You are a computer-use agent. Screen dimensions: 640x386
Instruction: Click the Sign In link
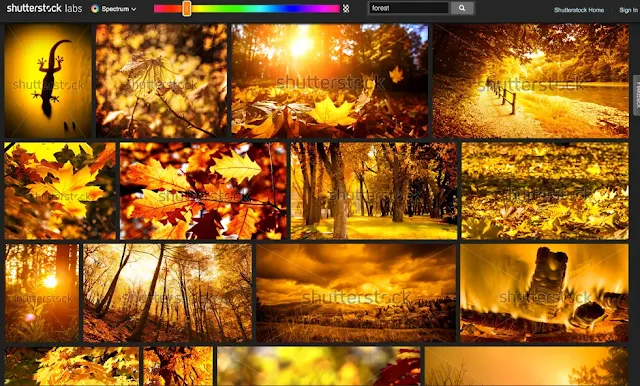point(628,10)
